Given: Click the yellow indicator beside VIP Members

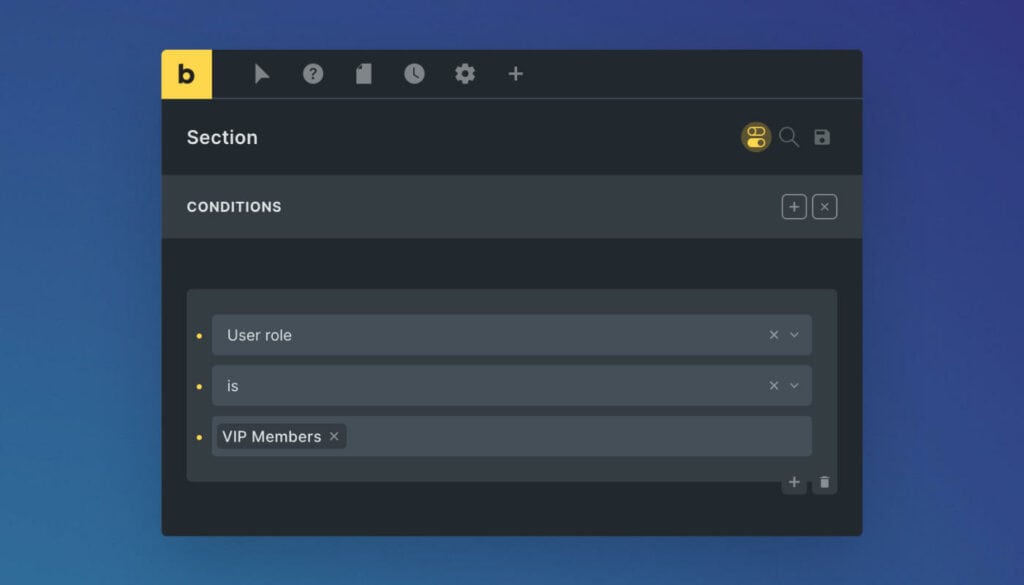Looking at the screenshot, I should click(x=200, y=437).
